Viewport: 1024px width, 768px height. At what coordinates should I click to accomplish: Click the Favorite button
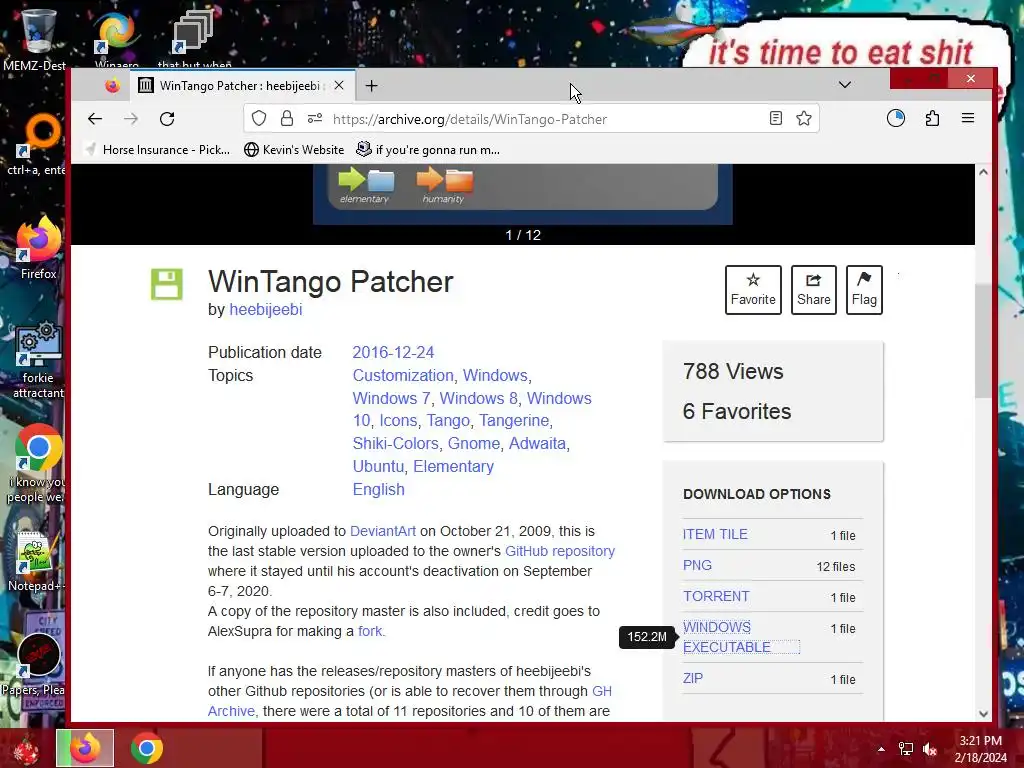(753, 290)
